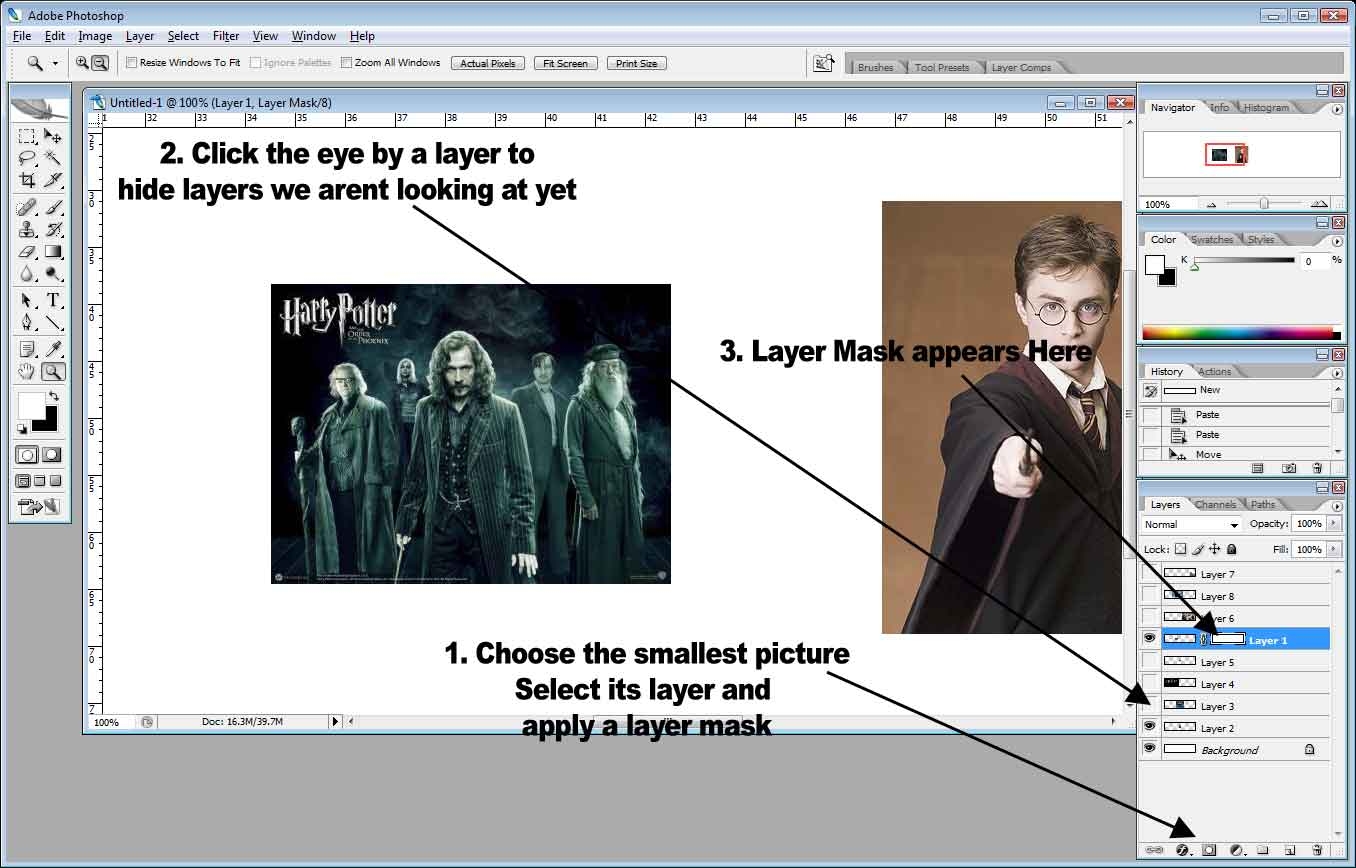Open the Normal blend mode dropdown
The image size is (1356, 868).
1192,524
